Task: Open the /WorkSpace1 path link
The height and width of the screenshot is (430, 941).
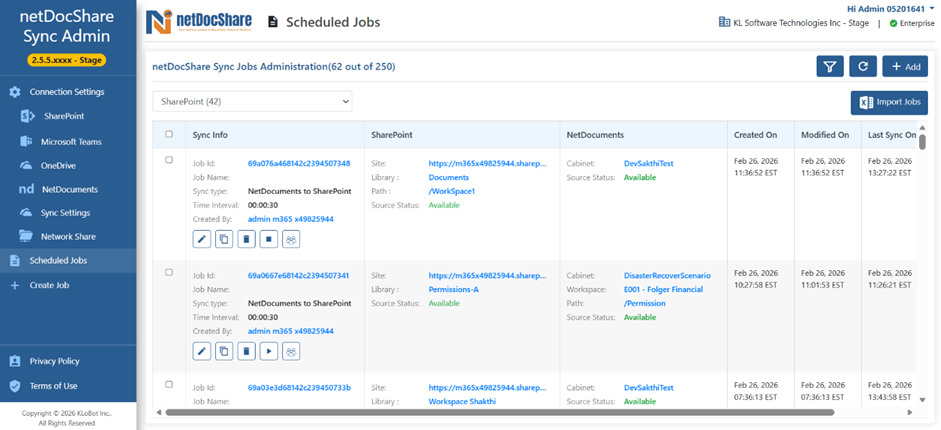Action: (x=451, y=191)
